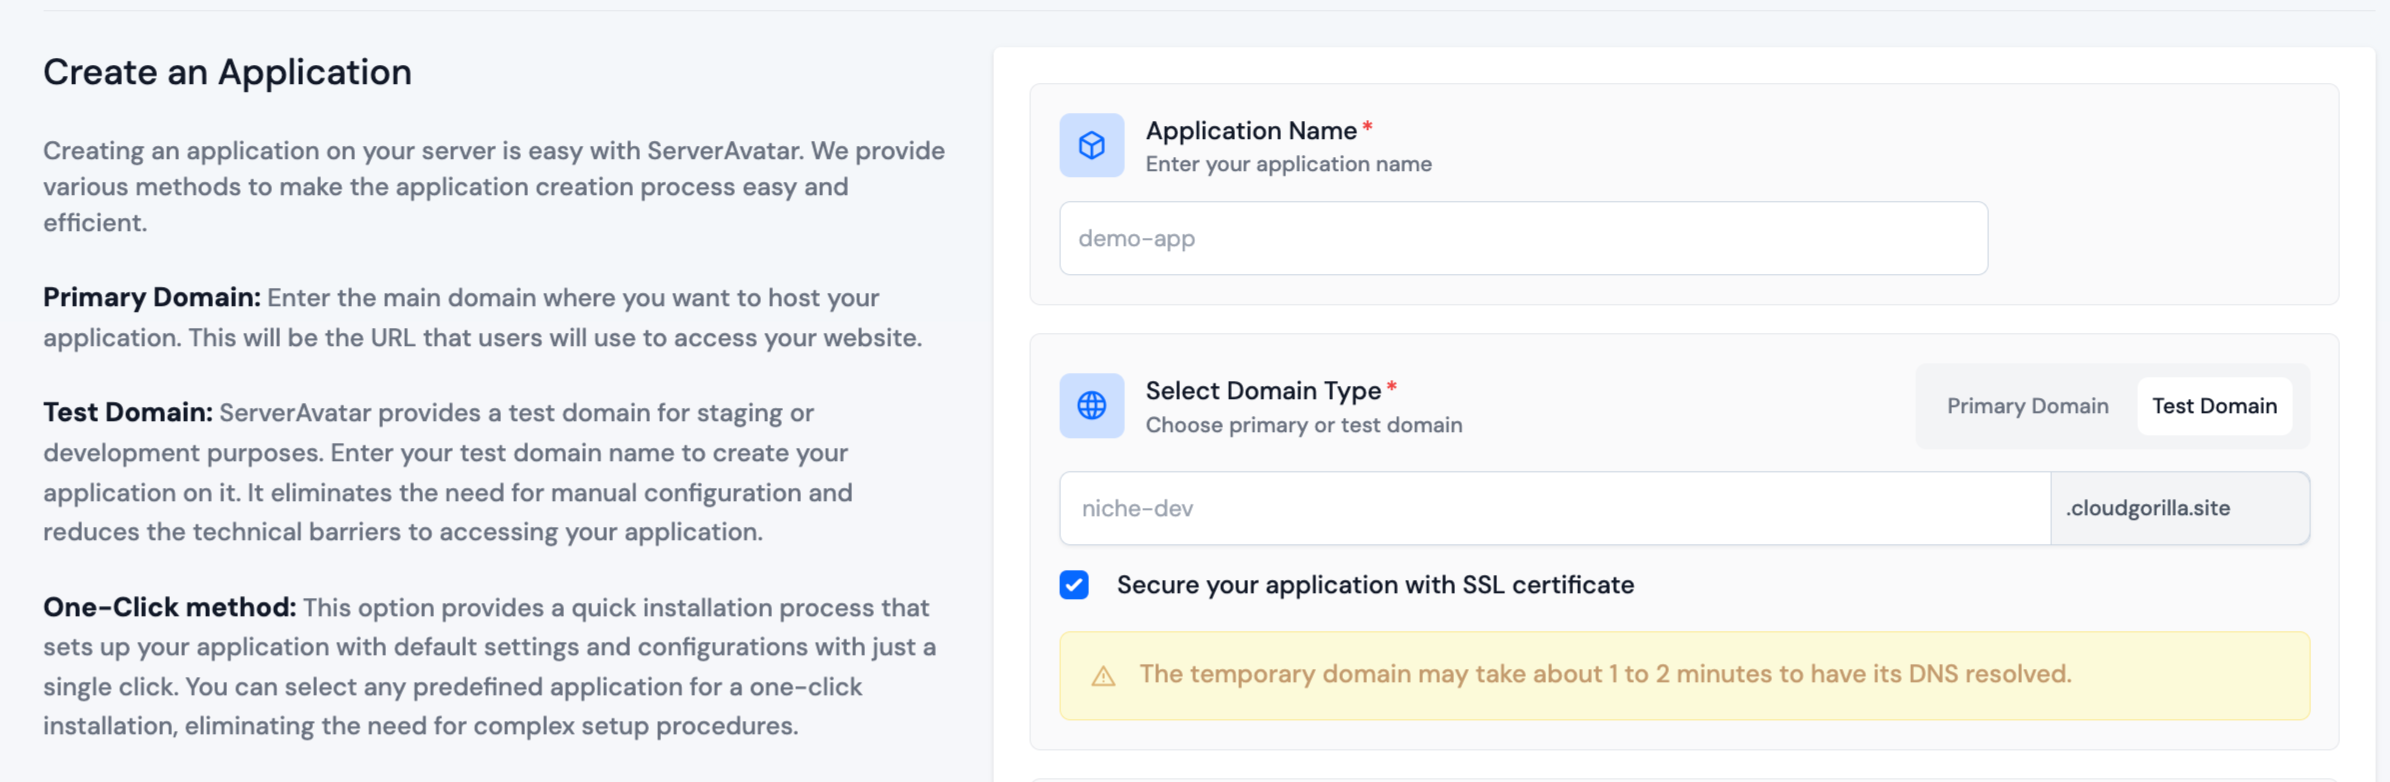
Task: Click the warning triangle icon in the DNS notice
Action: (1103, 676)
